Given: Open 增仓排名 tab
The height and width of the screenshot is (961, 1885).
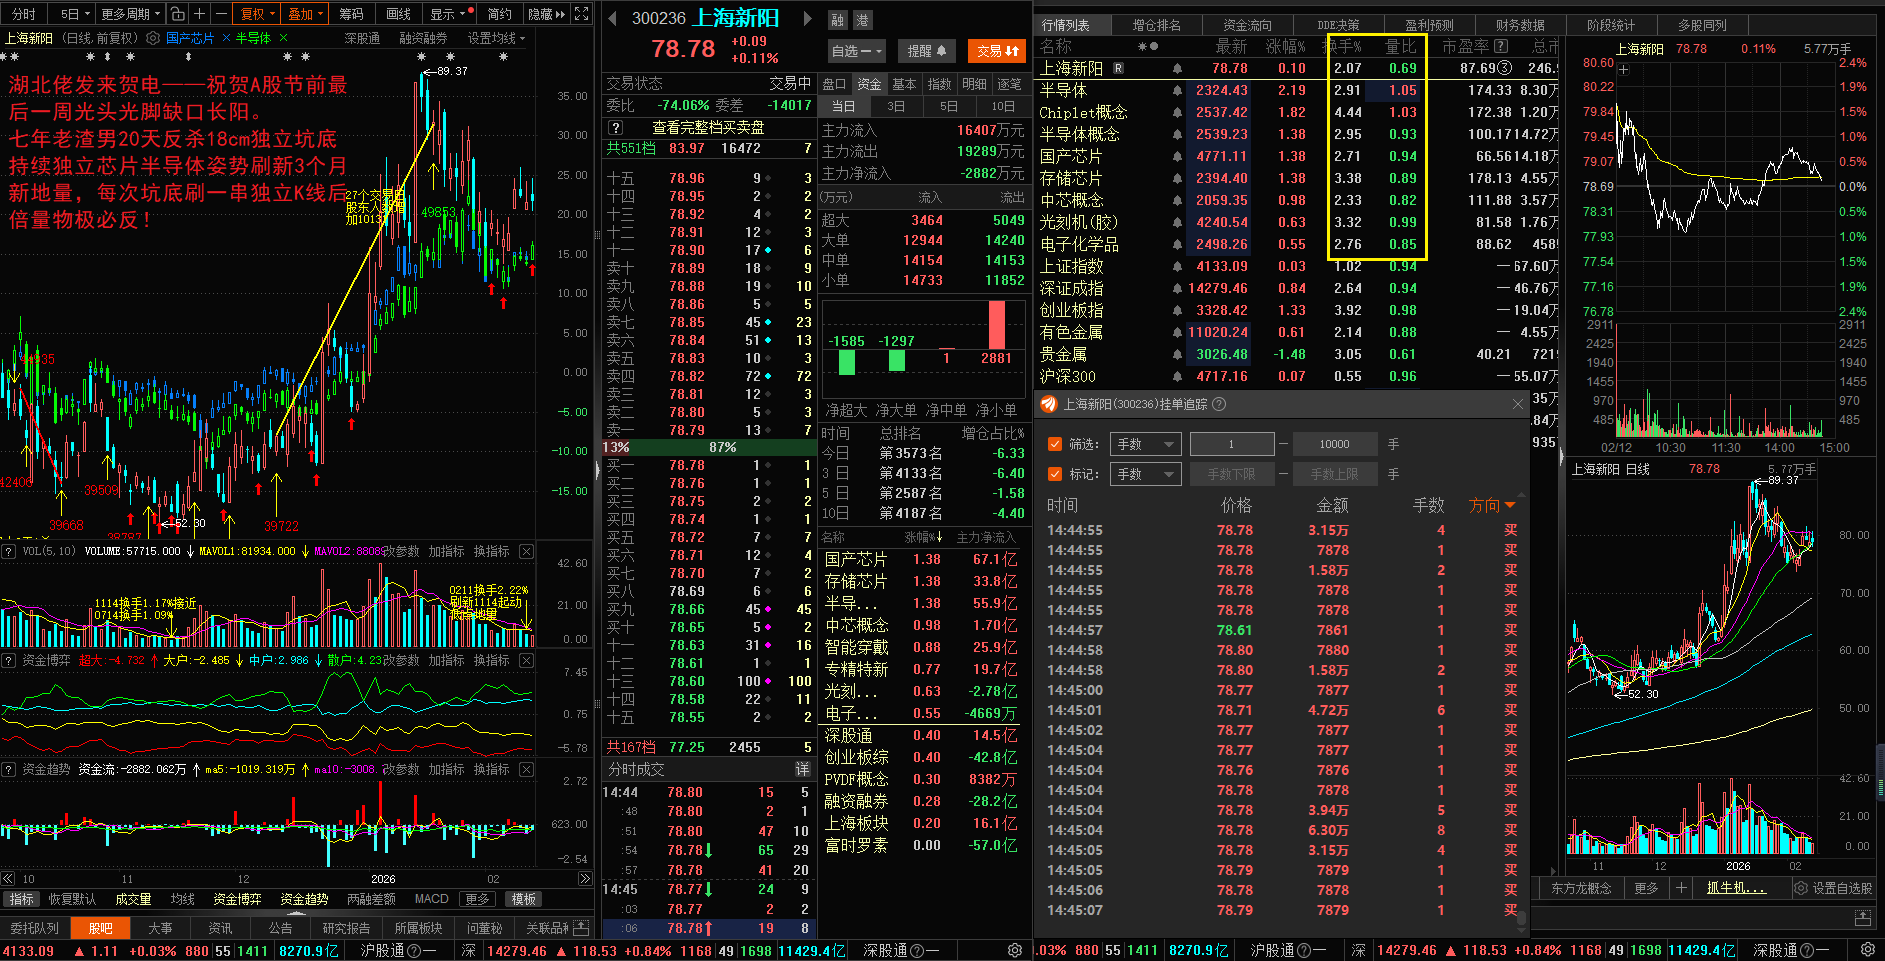Looking at the screenshot, I should [1156, 25].
